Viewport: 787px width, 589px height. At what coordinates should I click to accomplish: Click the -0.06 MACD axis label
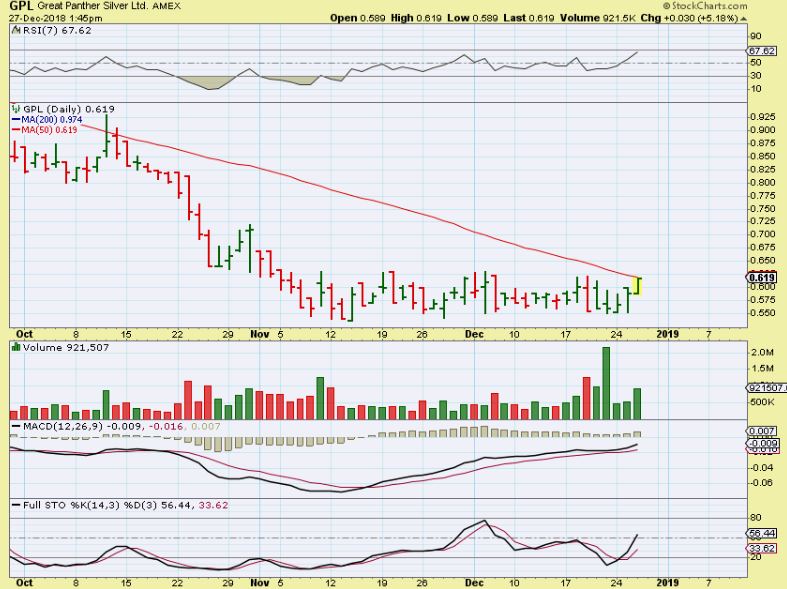click(761, 483)
